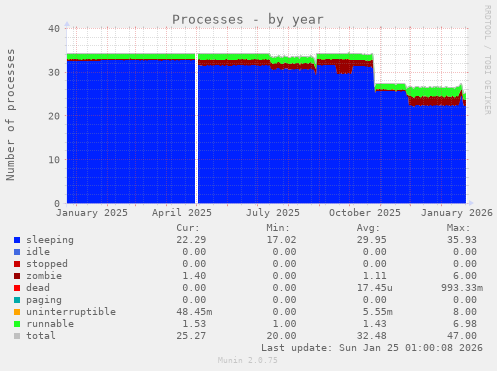Click dead maximum value 993.33m
The height and width of the screenshot is (371, 497).
462,288
